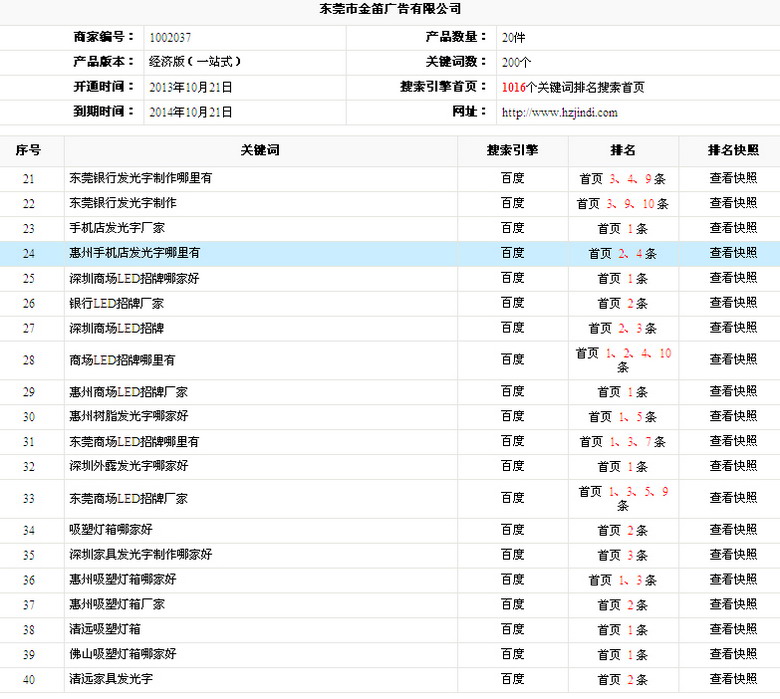
Task: Select keyword 清远家具发光字
Action: [111, 679]
